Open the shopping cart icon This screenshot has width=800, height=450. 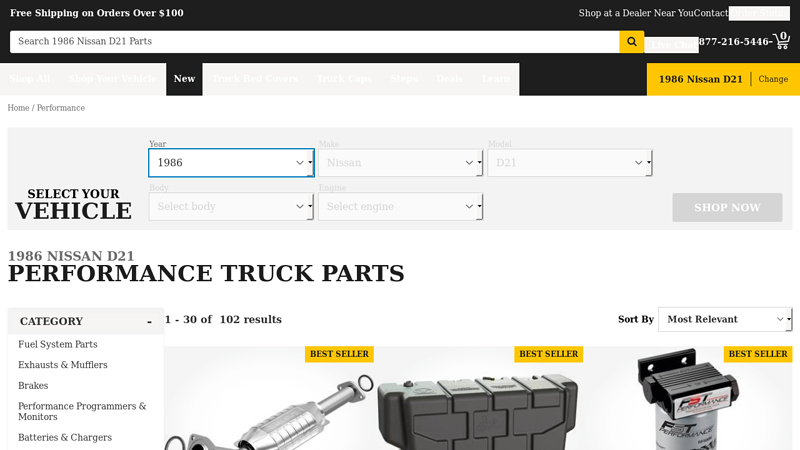click(x=782, y=41)
